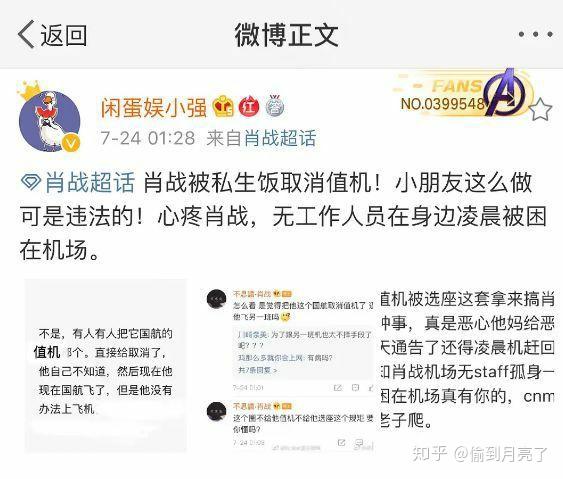Tap the post body text
This screenshot has width=563, height=479.
coord(284,216)
